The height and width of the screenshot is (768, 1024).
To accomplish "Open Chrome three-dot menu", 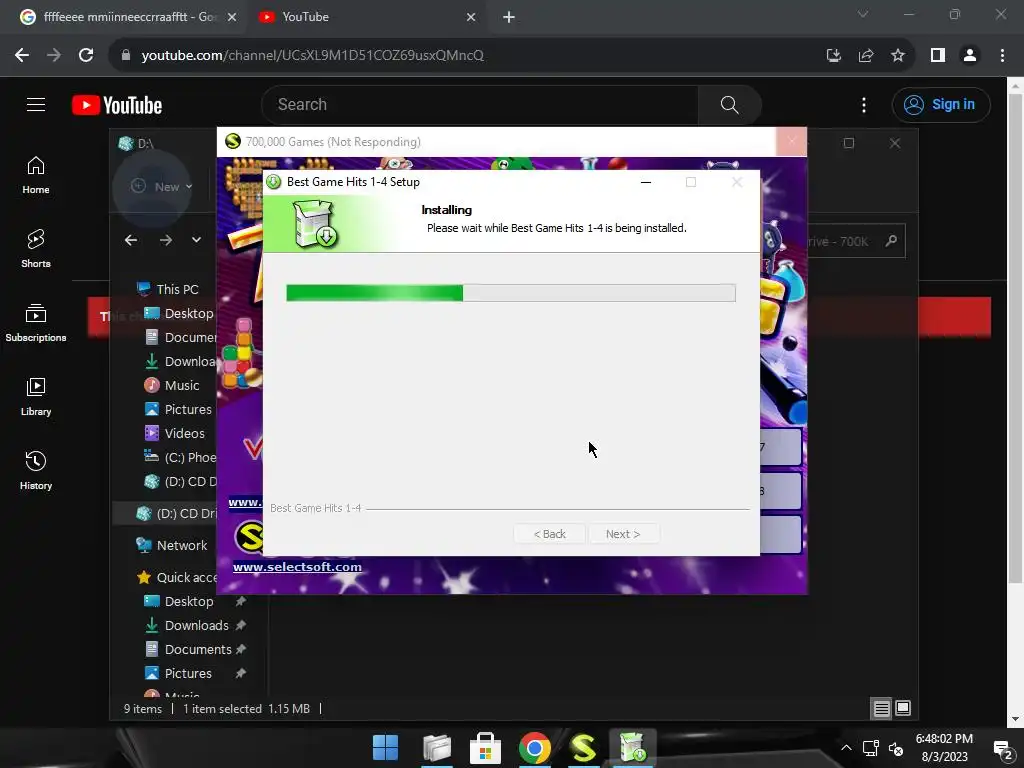I will click(x=1002, y=56).
